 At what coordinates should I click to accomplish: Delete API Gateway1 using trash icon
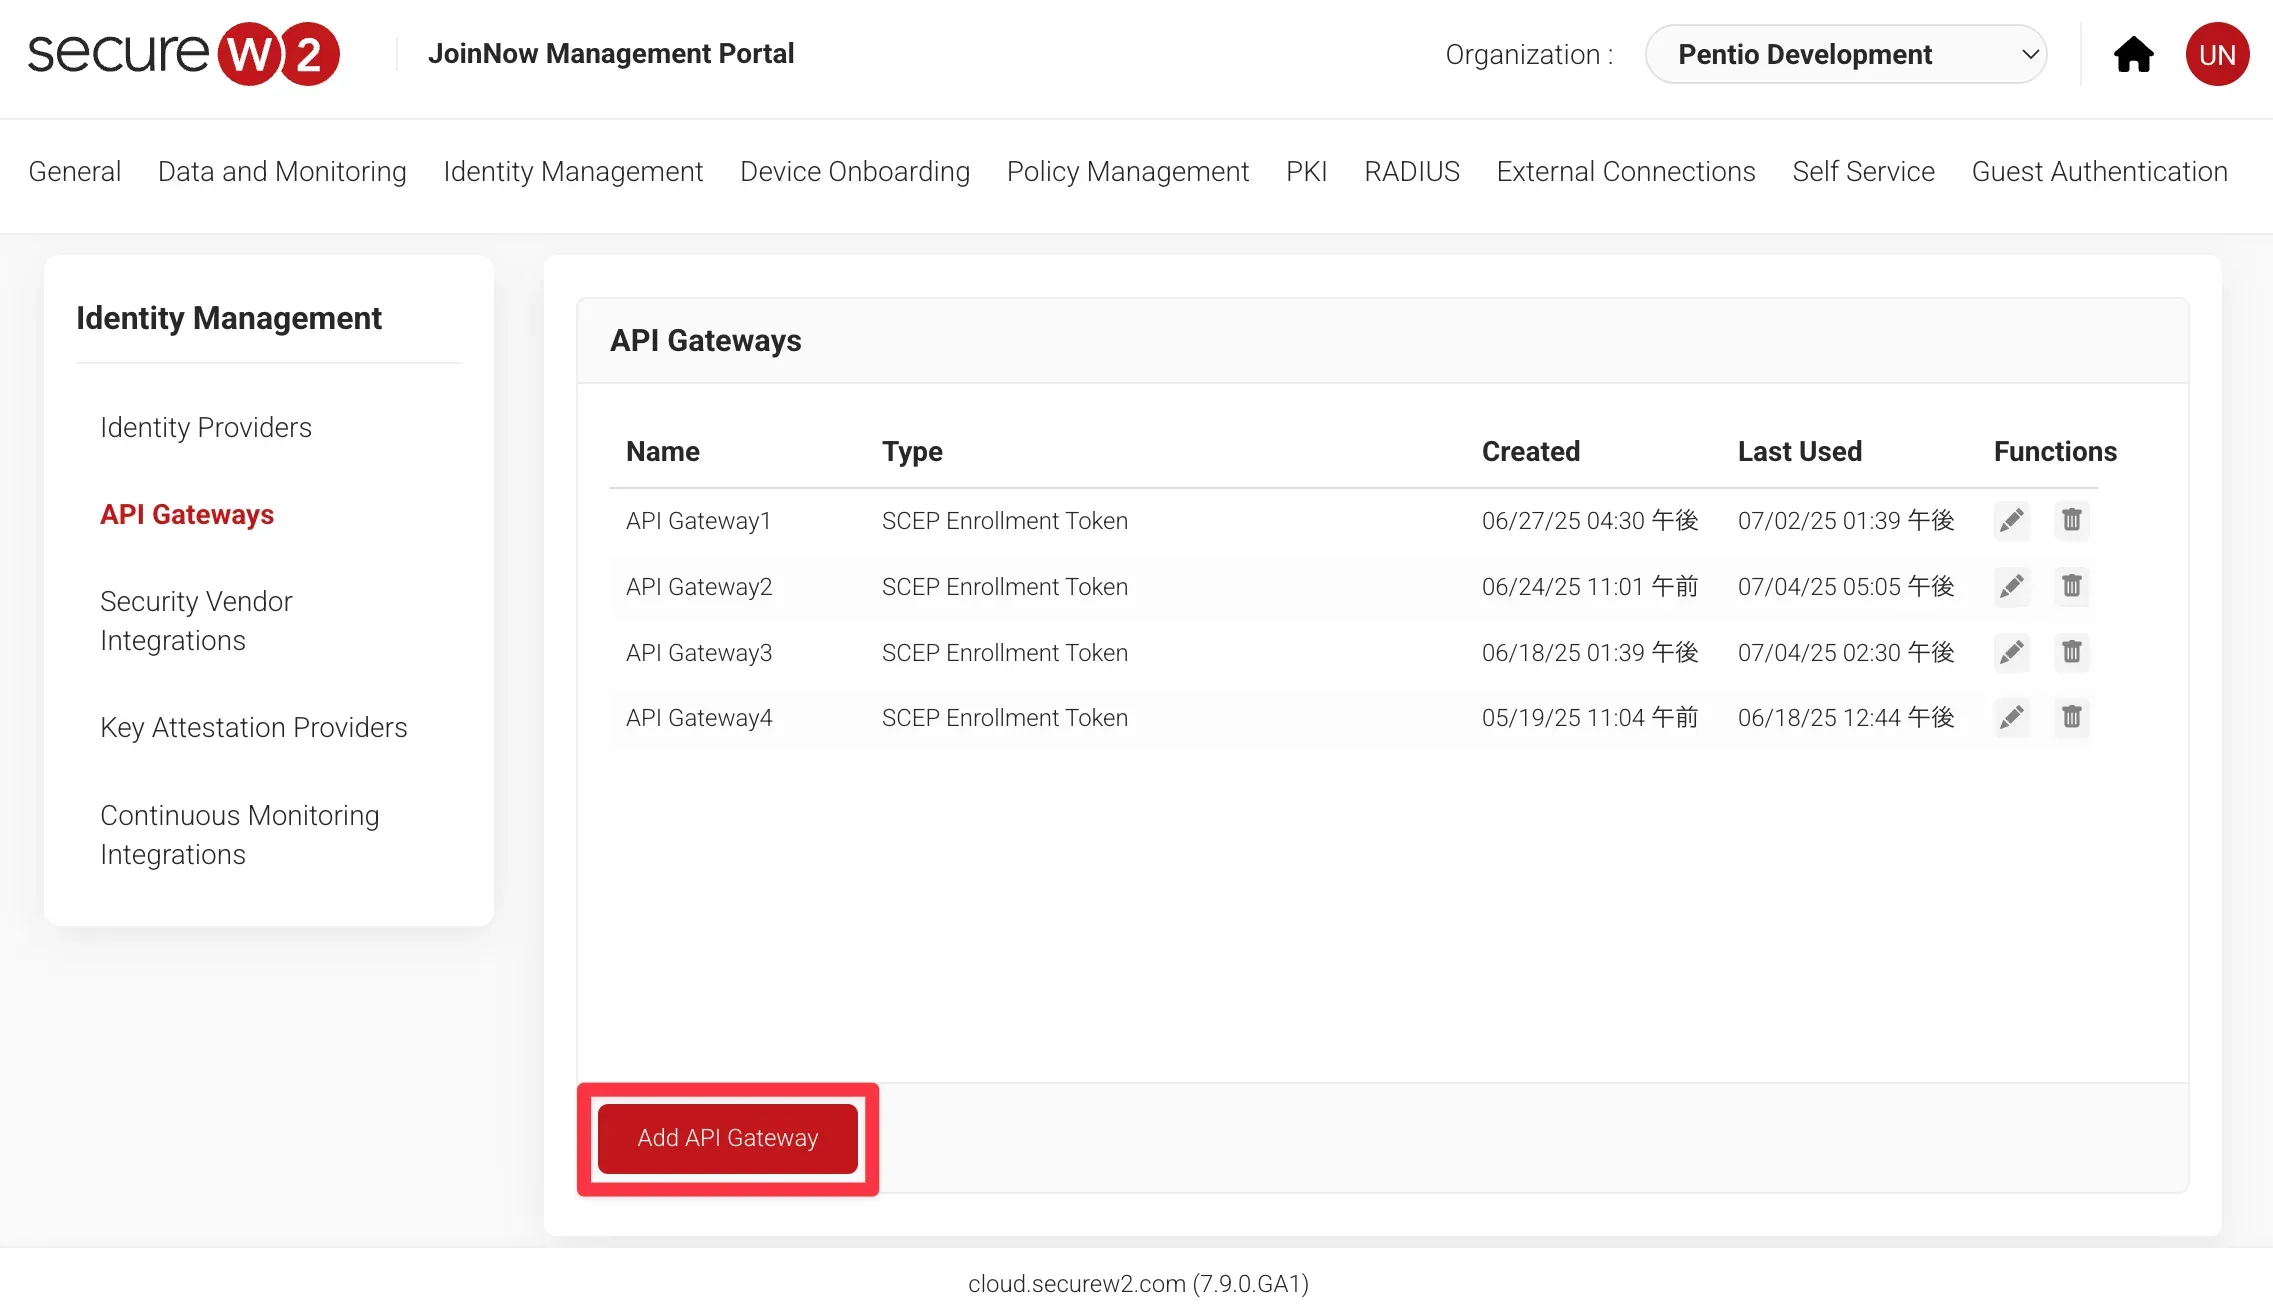(x=2071, y=520)
